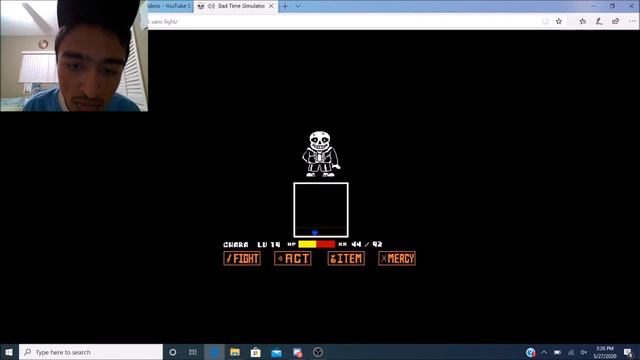Click the LV 19 level text
The height and width of the screenshot is (360, 640).
coord(269,244)
